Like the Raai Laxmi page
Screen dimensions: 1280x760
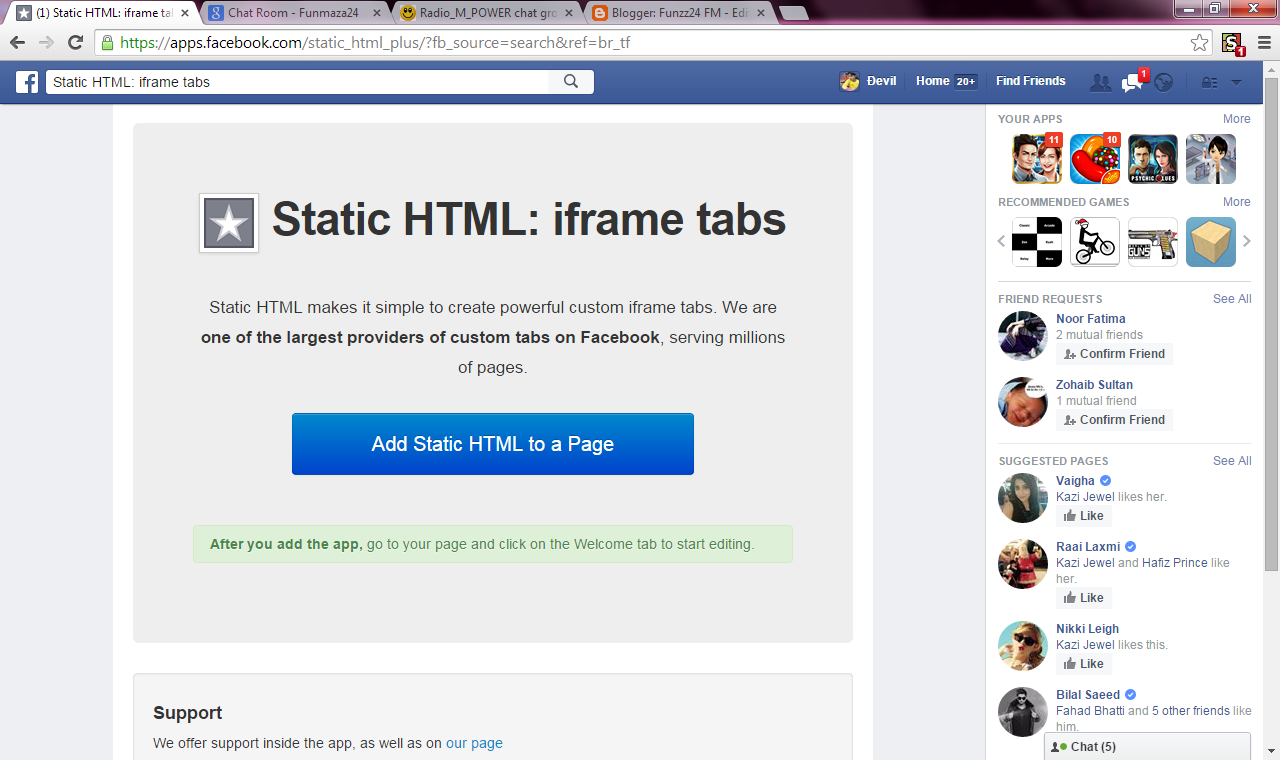(1084, 598)
